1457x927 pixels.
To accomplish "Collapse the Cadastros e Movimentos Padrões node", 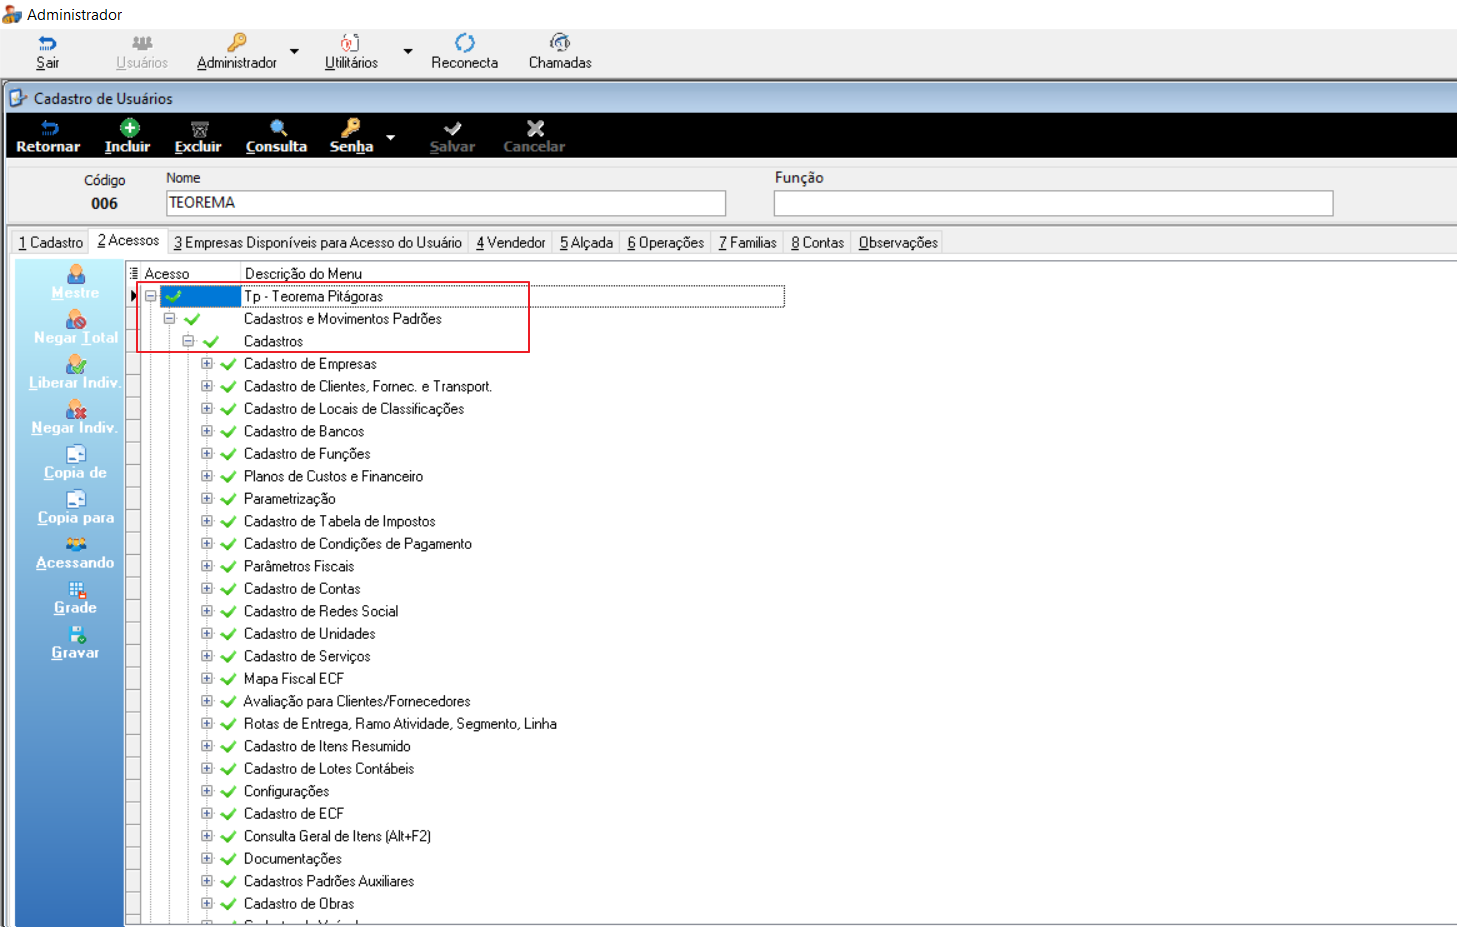I will click(169, 319).
